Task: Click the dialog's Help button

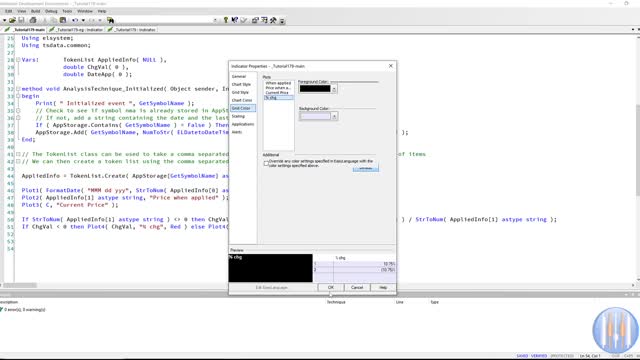Action: [x=383, y=287]
